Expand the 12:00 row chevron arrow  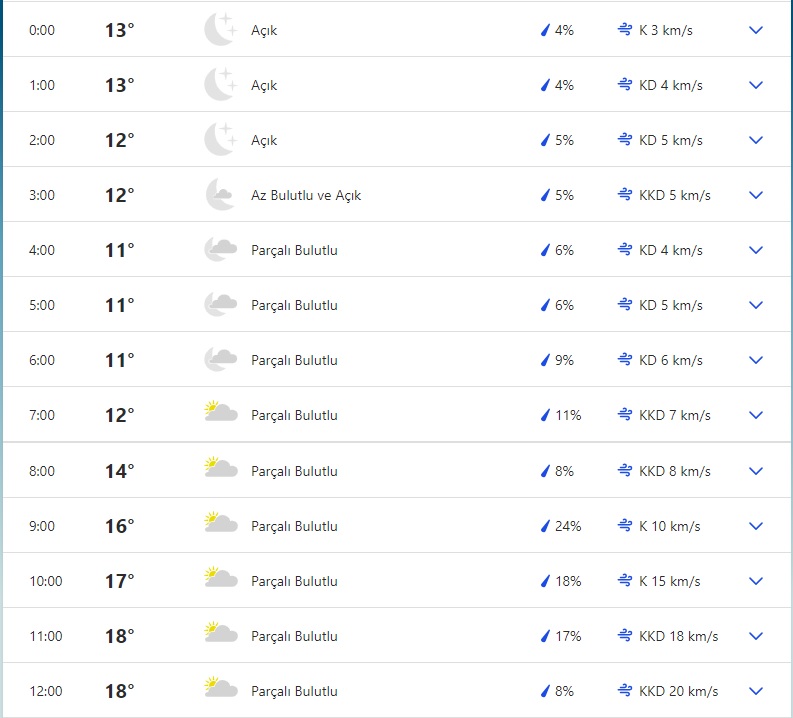coord(756,691)
